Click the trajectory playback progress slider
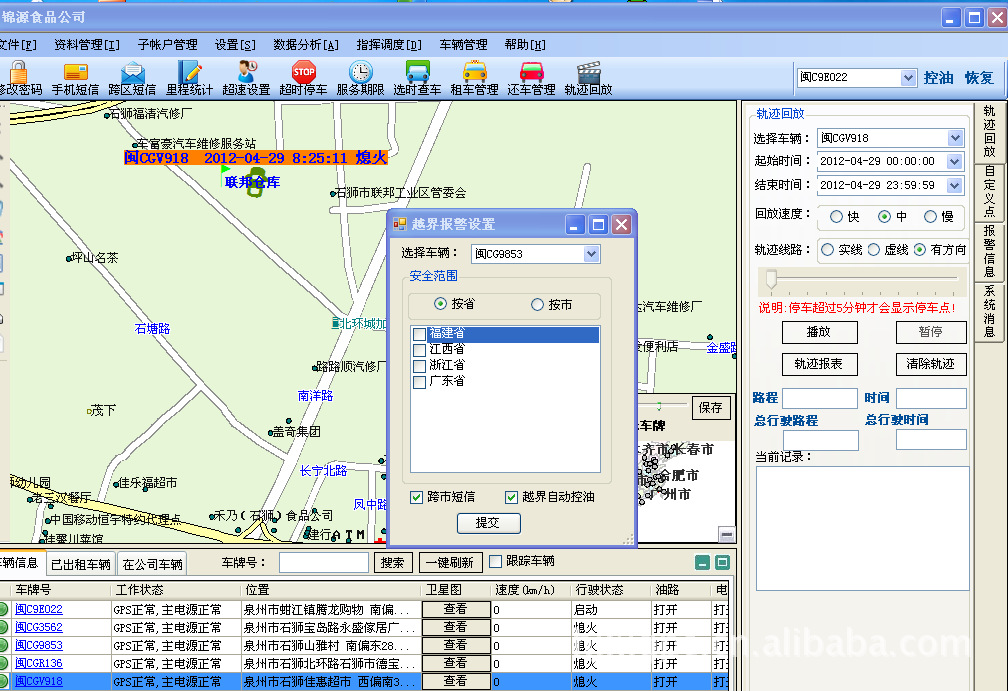The height and width of the screenshot is (691, 1008). pos(772,277)
